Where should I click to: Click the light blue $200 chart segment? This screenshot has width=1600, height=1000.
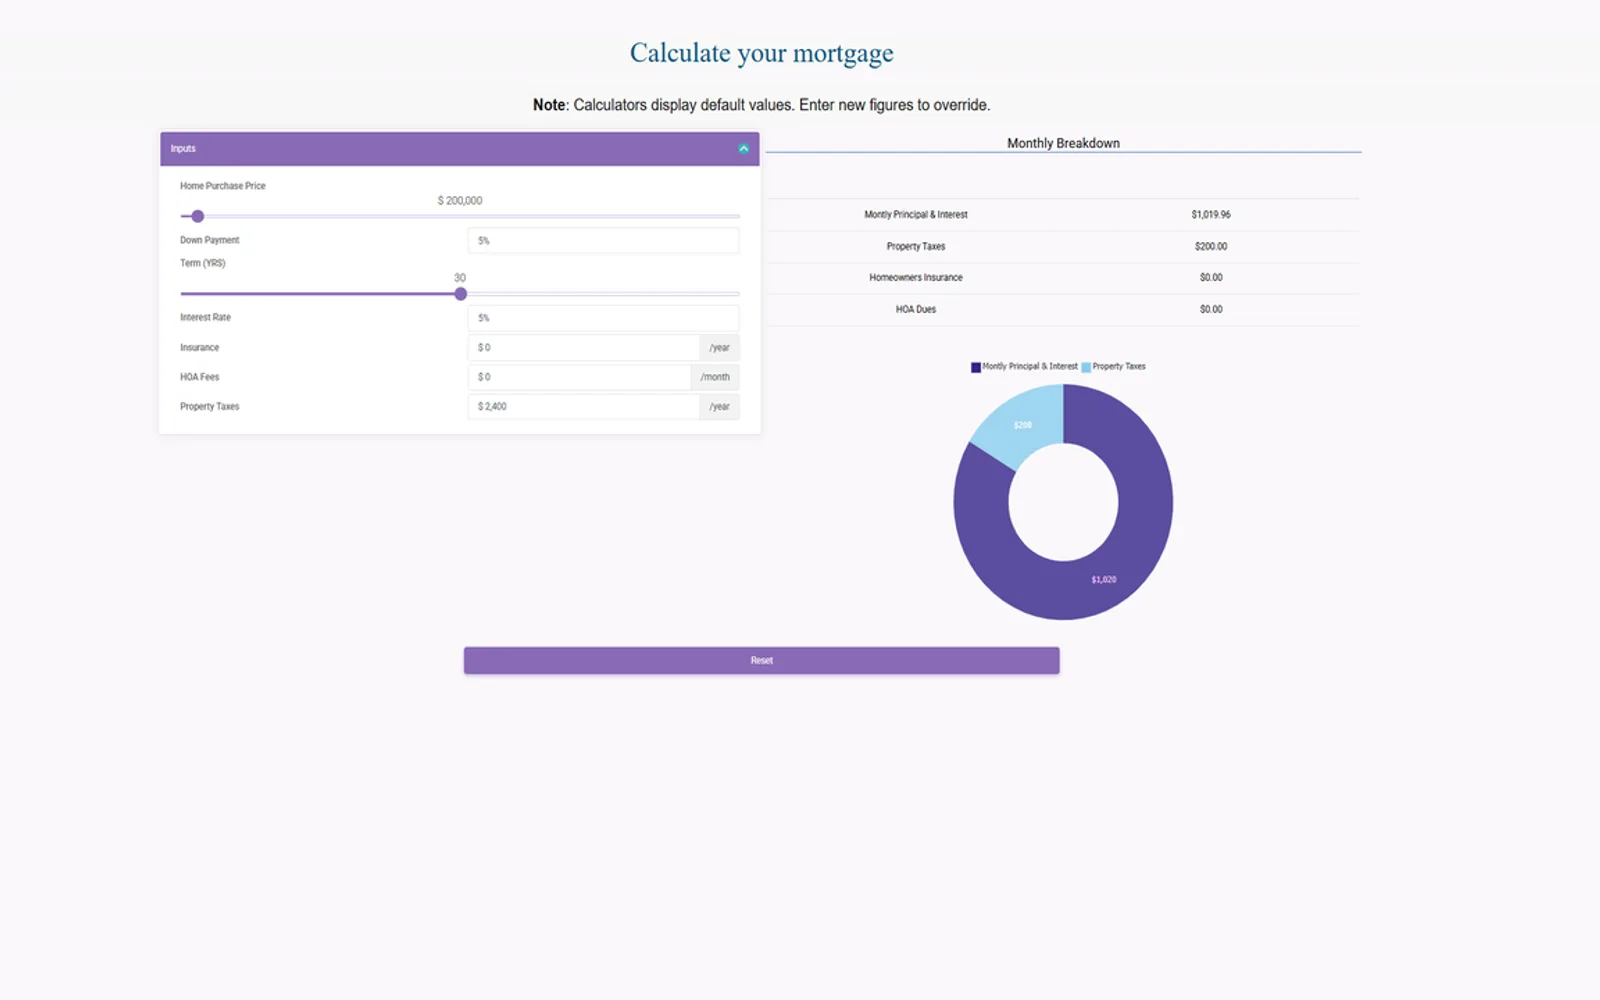tap(1023, 425)
